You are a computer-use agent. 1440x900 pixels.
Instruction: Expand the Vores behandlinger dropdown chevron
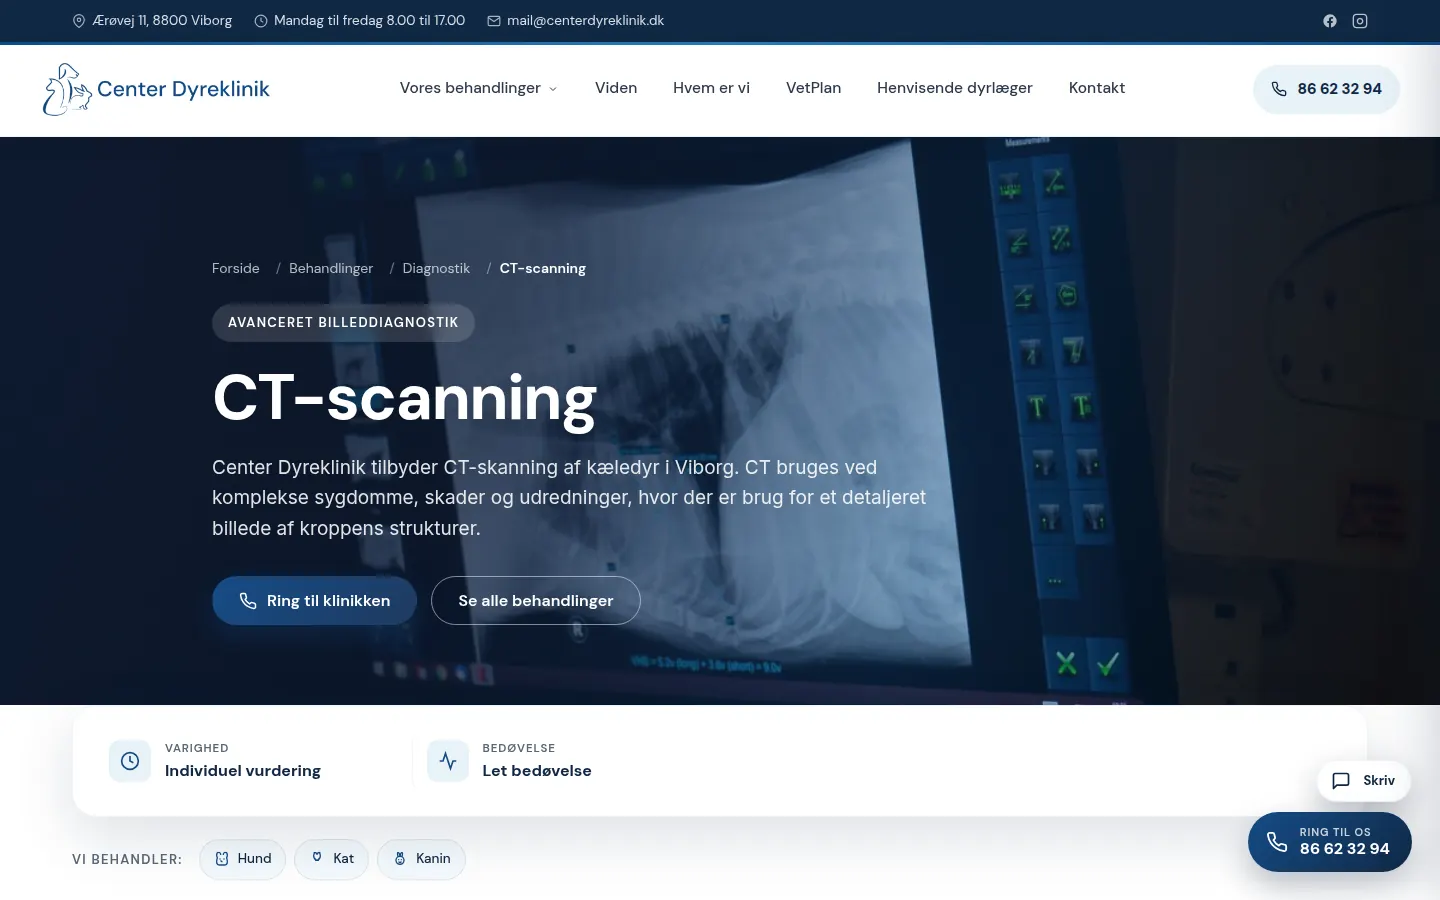[x=553, y=89]
